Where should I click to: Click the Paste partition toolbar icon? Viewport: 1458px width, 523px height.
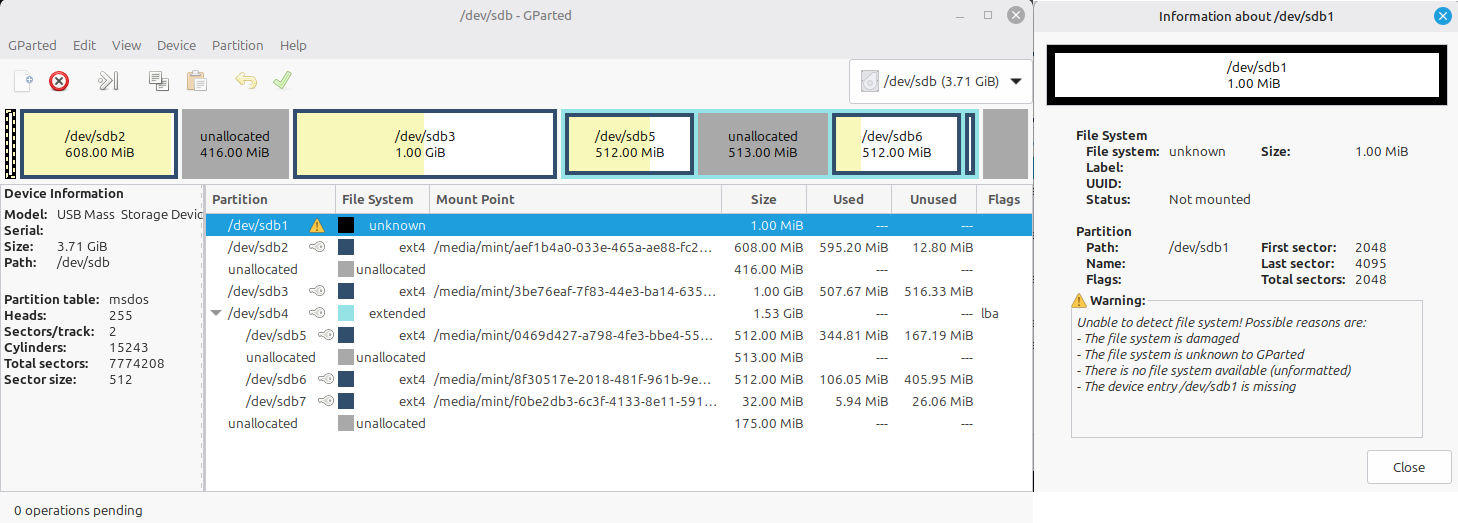(197, 81)
